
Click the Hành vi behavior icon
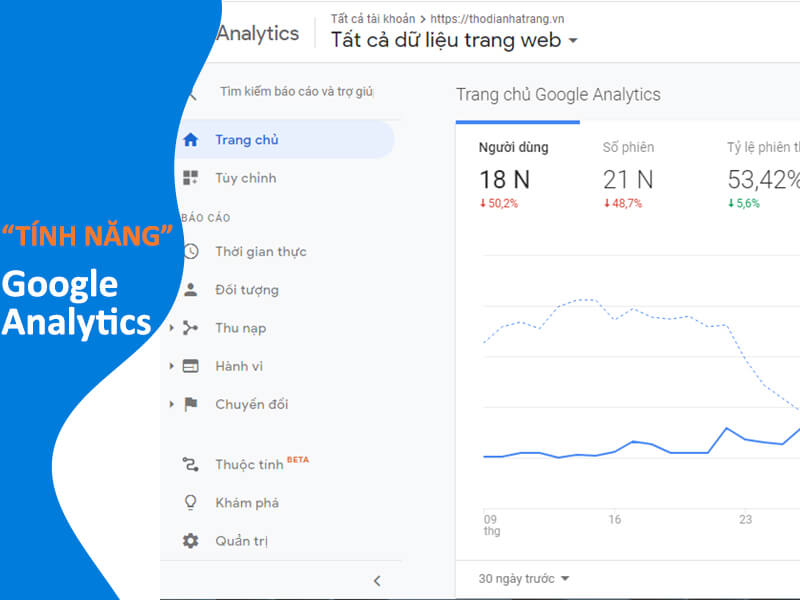pyautogui.click(x=190, y=366)
